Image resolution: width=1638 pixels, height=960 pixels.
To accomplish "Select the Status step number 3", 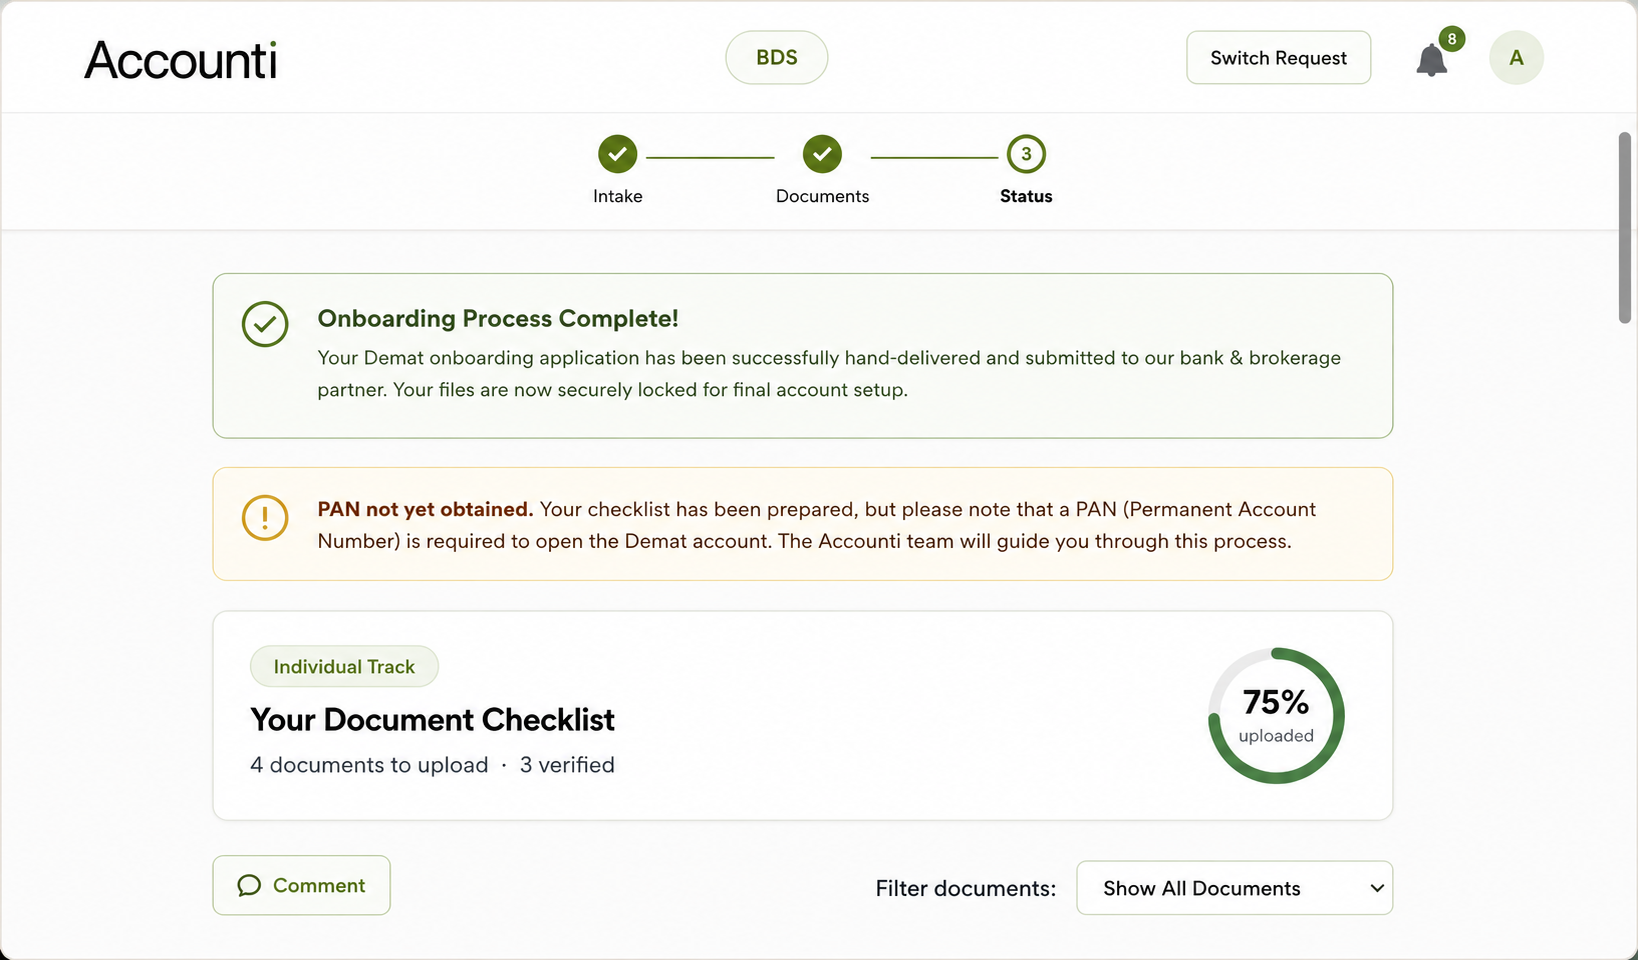I will tap(1026, 154).
